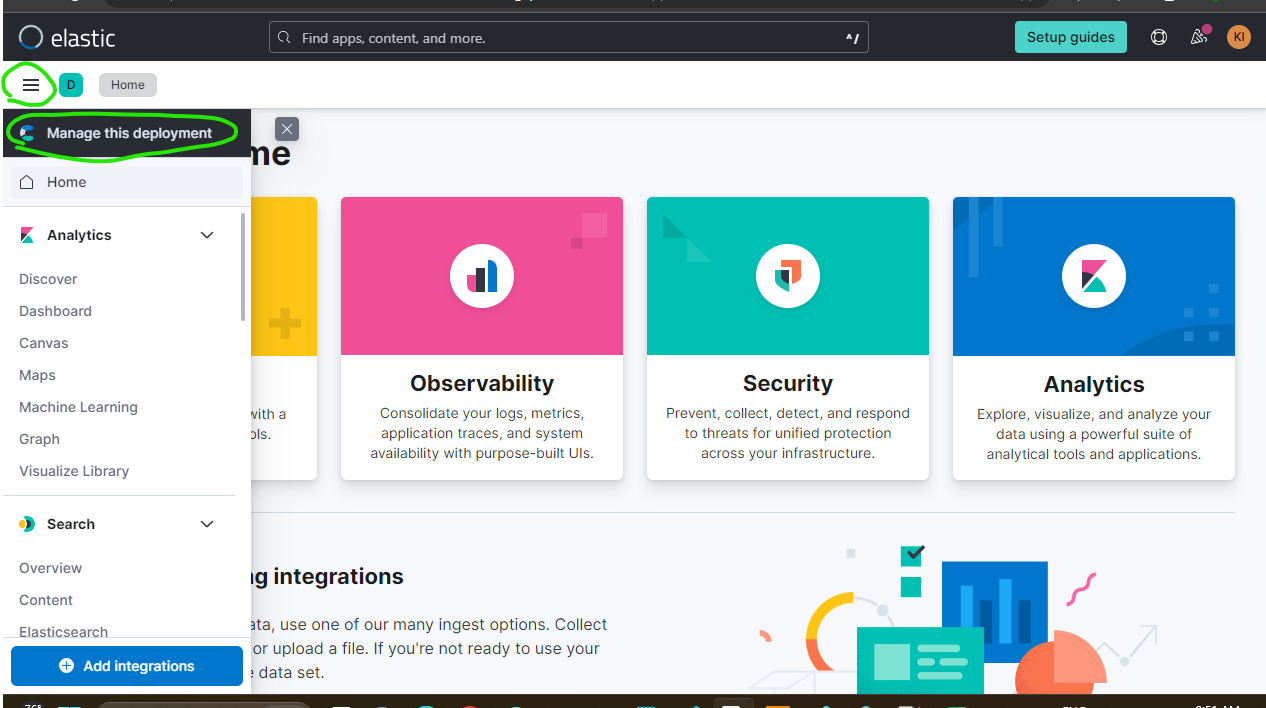Click the Observability card icon
1266x708 pixels.
(x=481, y=276)
